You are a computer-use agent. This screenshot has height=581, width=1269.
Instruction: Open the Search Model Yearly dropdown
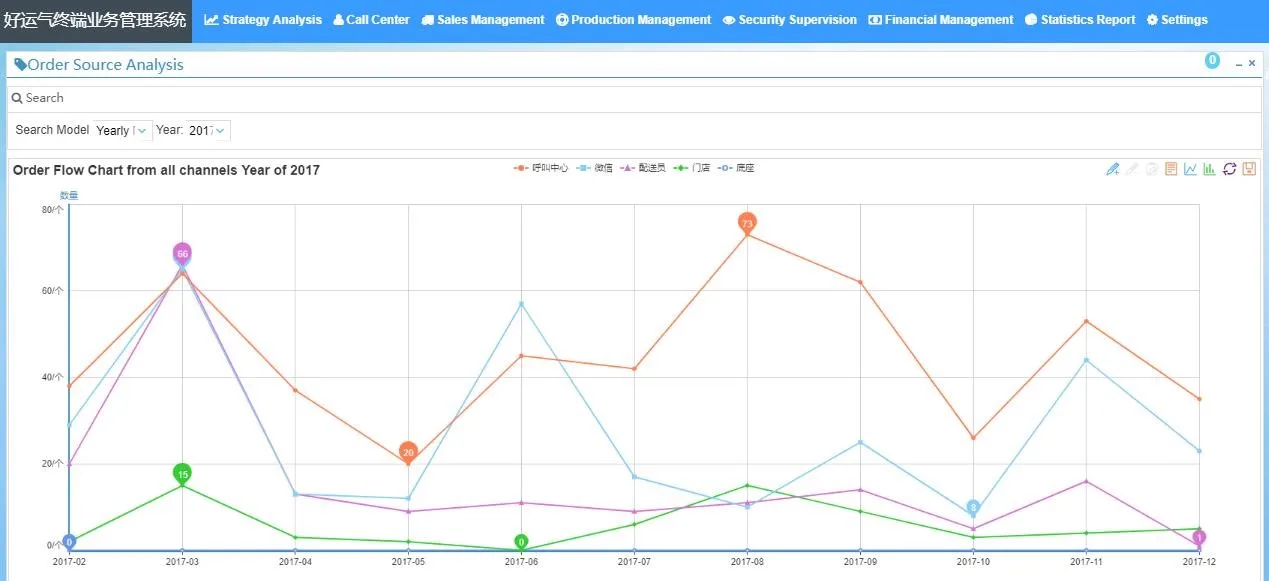pyautogui.click(x=122, y=130)
